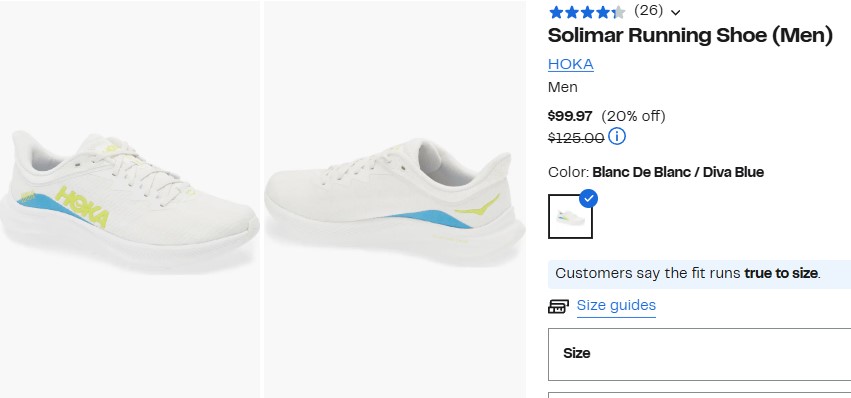
Task: Click the Men category text under HOKA
Action: (x=563, y=87)
